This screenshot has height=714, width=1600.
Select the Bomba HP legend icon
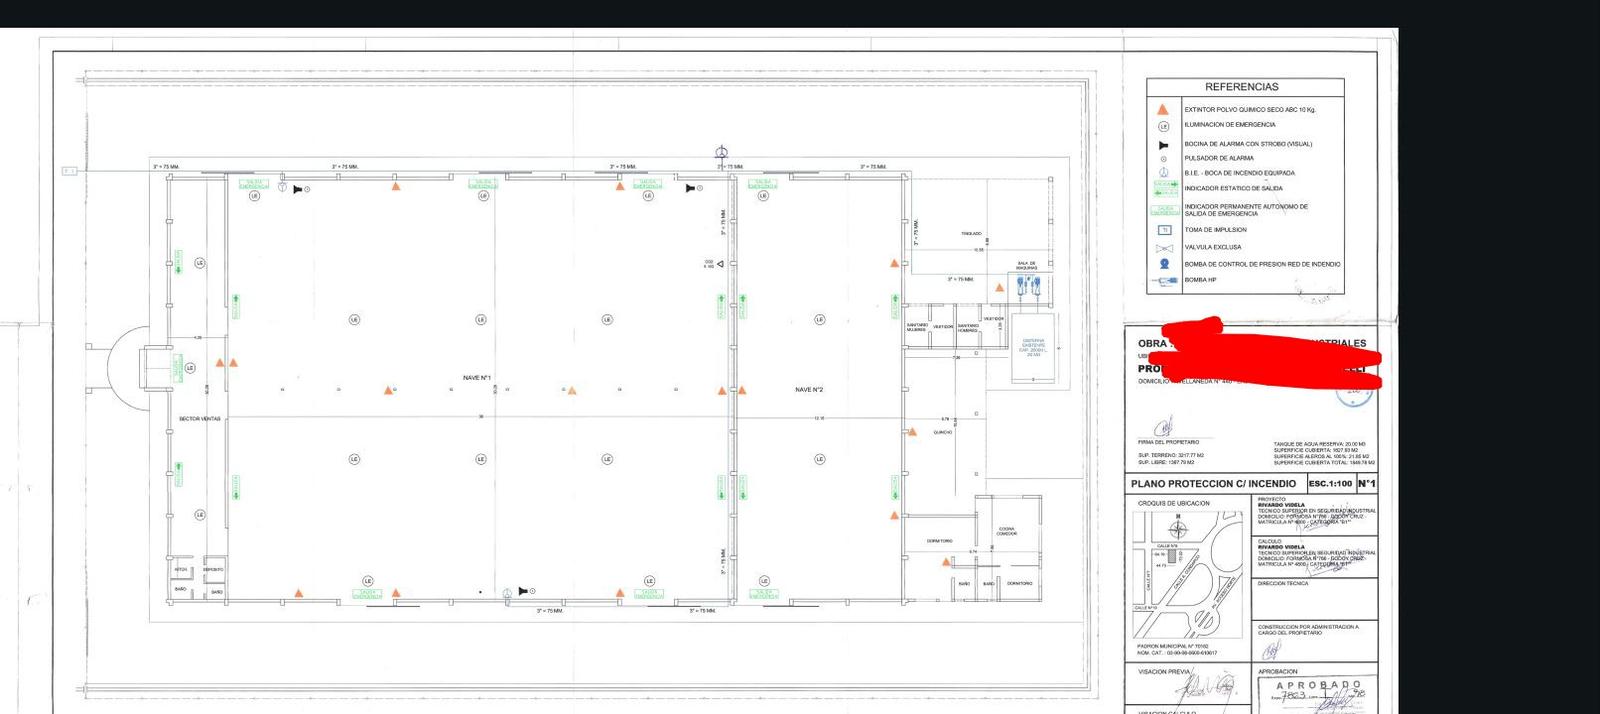pos(1165,280)
